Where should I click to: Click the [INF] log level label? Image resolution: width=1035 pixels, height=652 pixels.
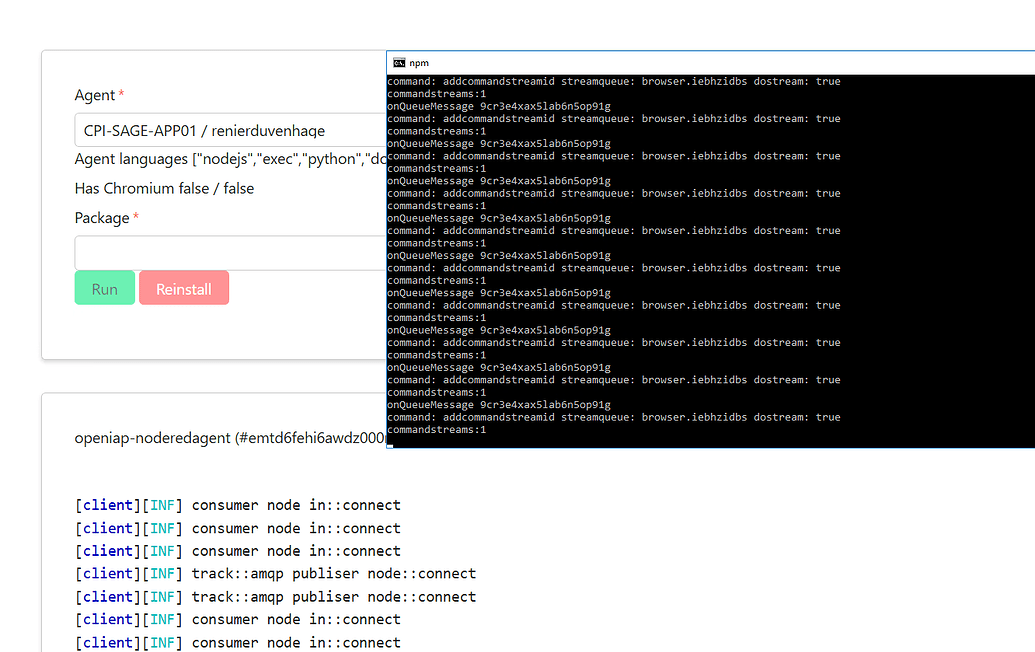[x=162, y=505]
